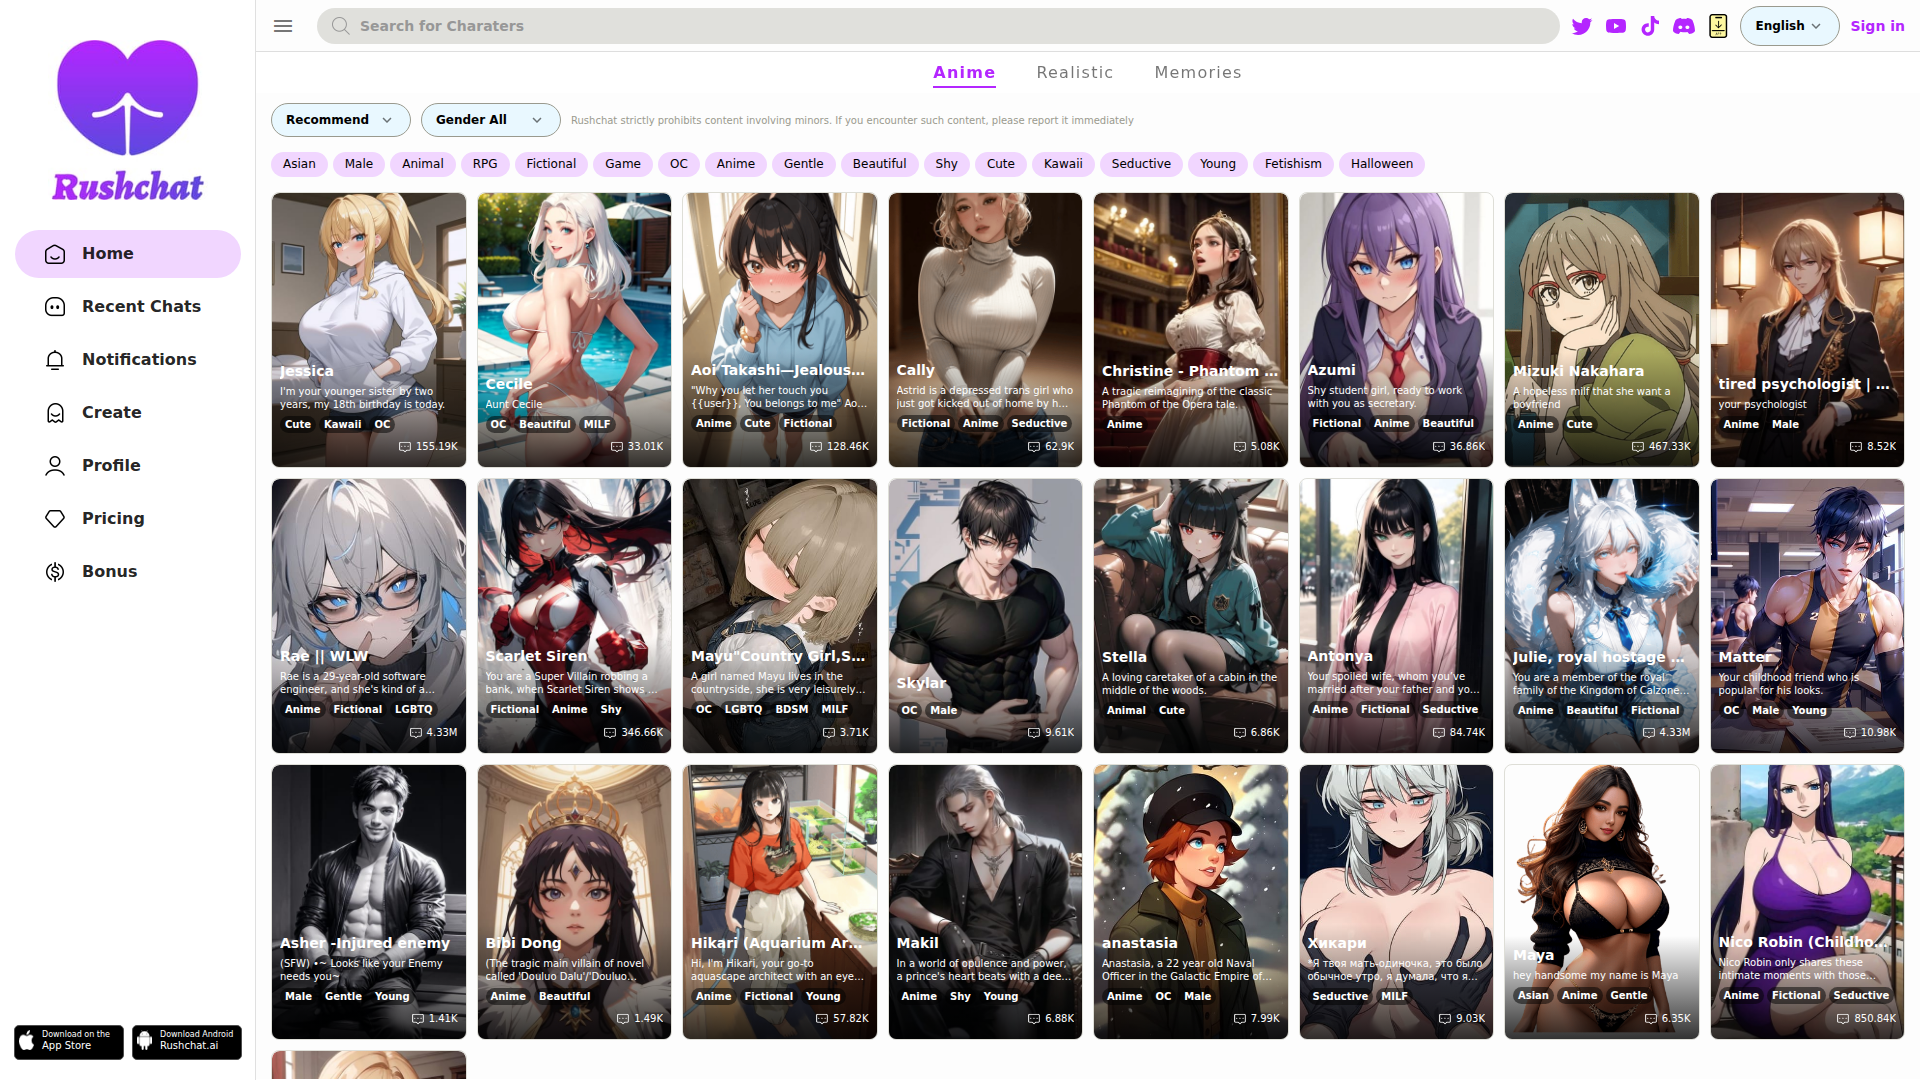Expand the Recommend sort dropdown
Viewport: 1920px width, 1080px height.
tap(340, 120)
